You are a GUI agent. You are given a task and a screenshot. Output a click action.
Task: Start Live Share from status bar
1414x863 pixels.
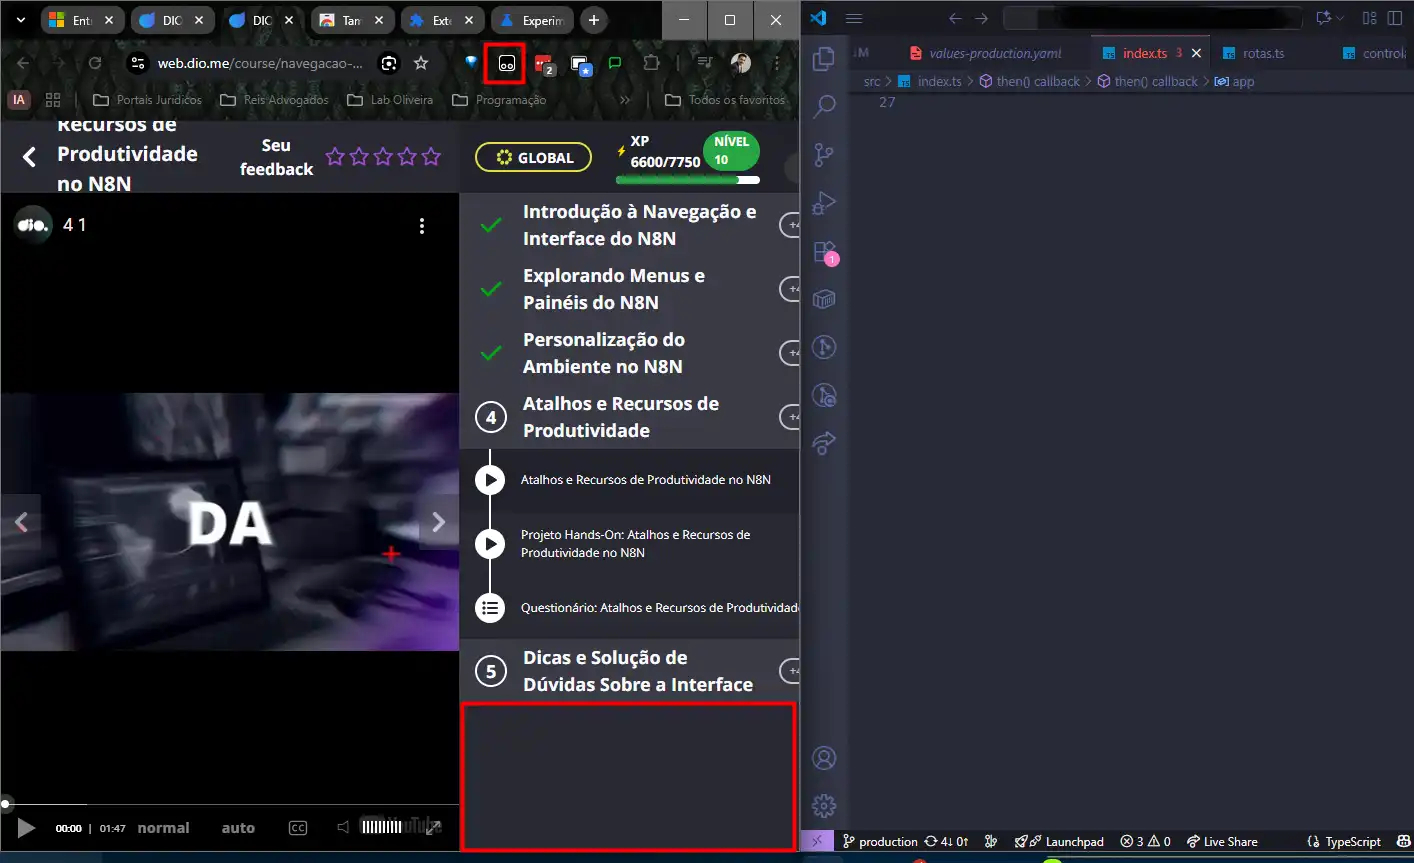pyautogui.click(x=1222, y=841)
